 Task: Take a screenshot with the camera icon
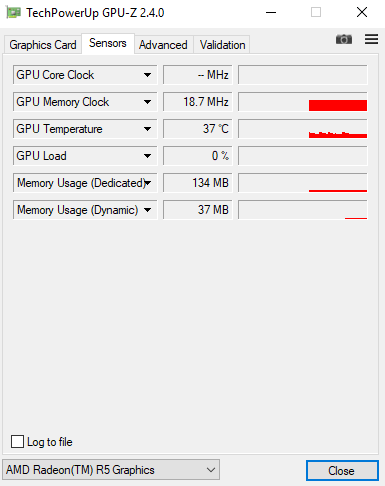click(344, 39)
